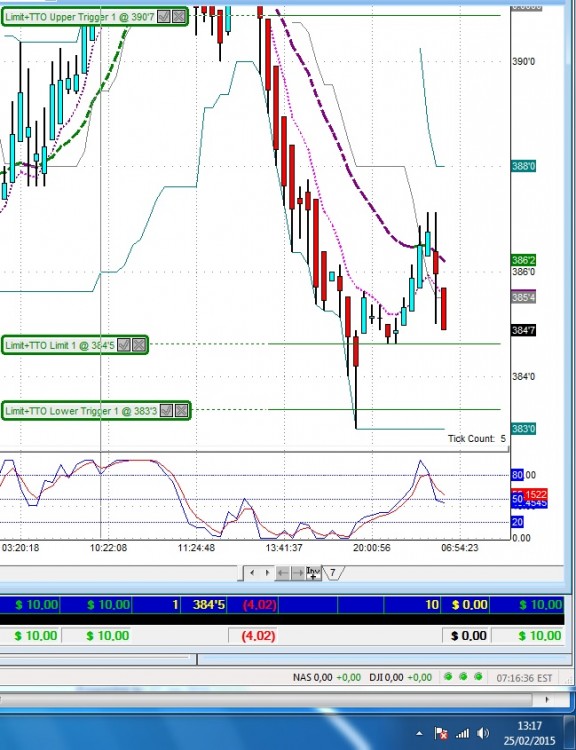Cancel the Upper Trigger order with X
Screen dimensions: 576x750
click(179, 17)
